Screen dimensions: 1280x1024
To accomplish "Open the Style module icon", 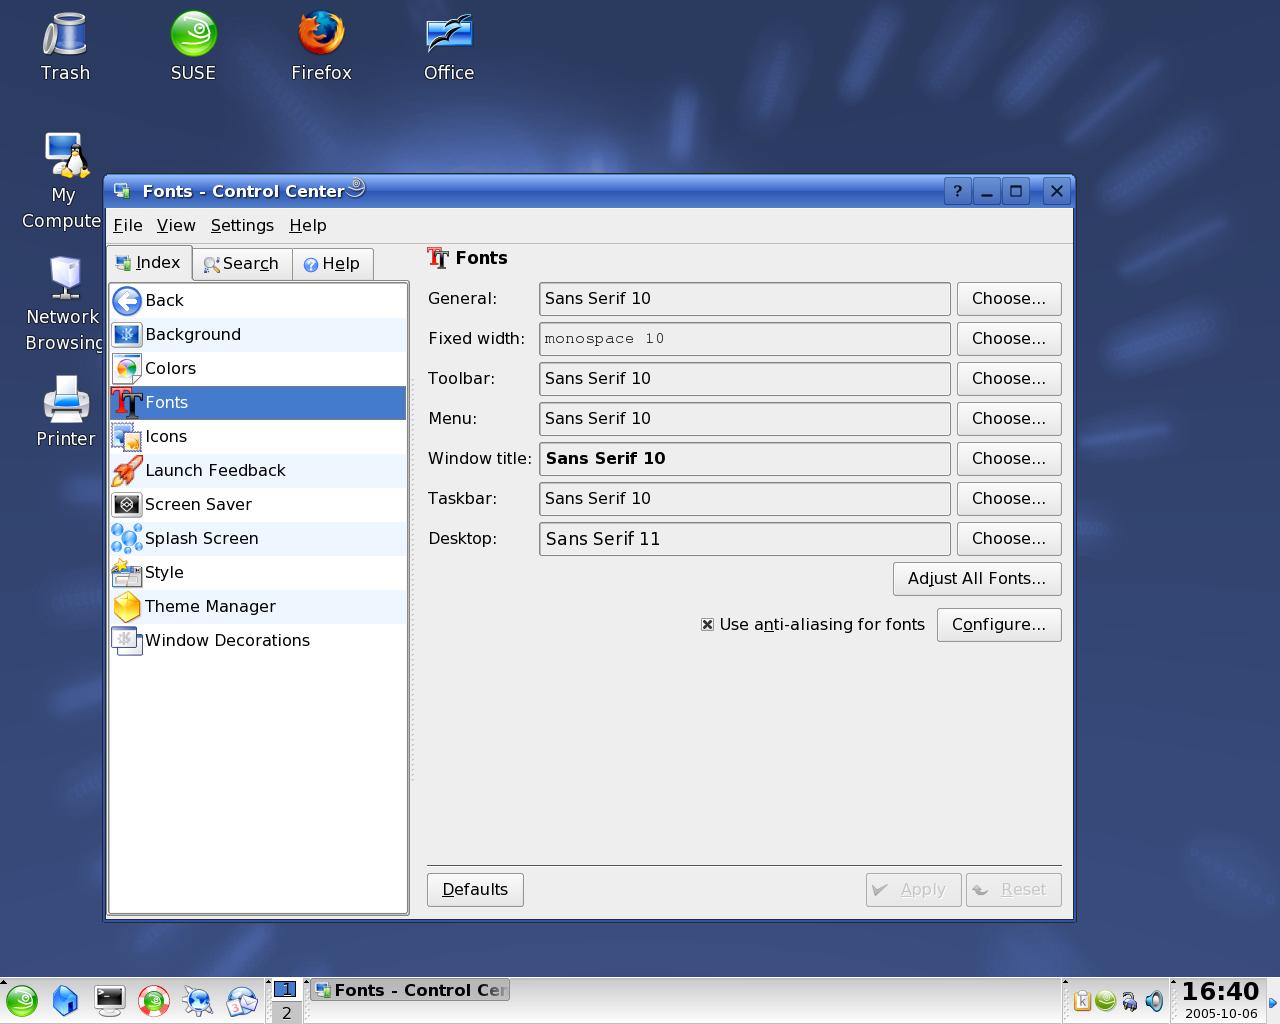I will tap(127, 572).
